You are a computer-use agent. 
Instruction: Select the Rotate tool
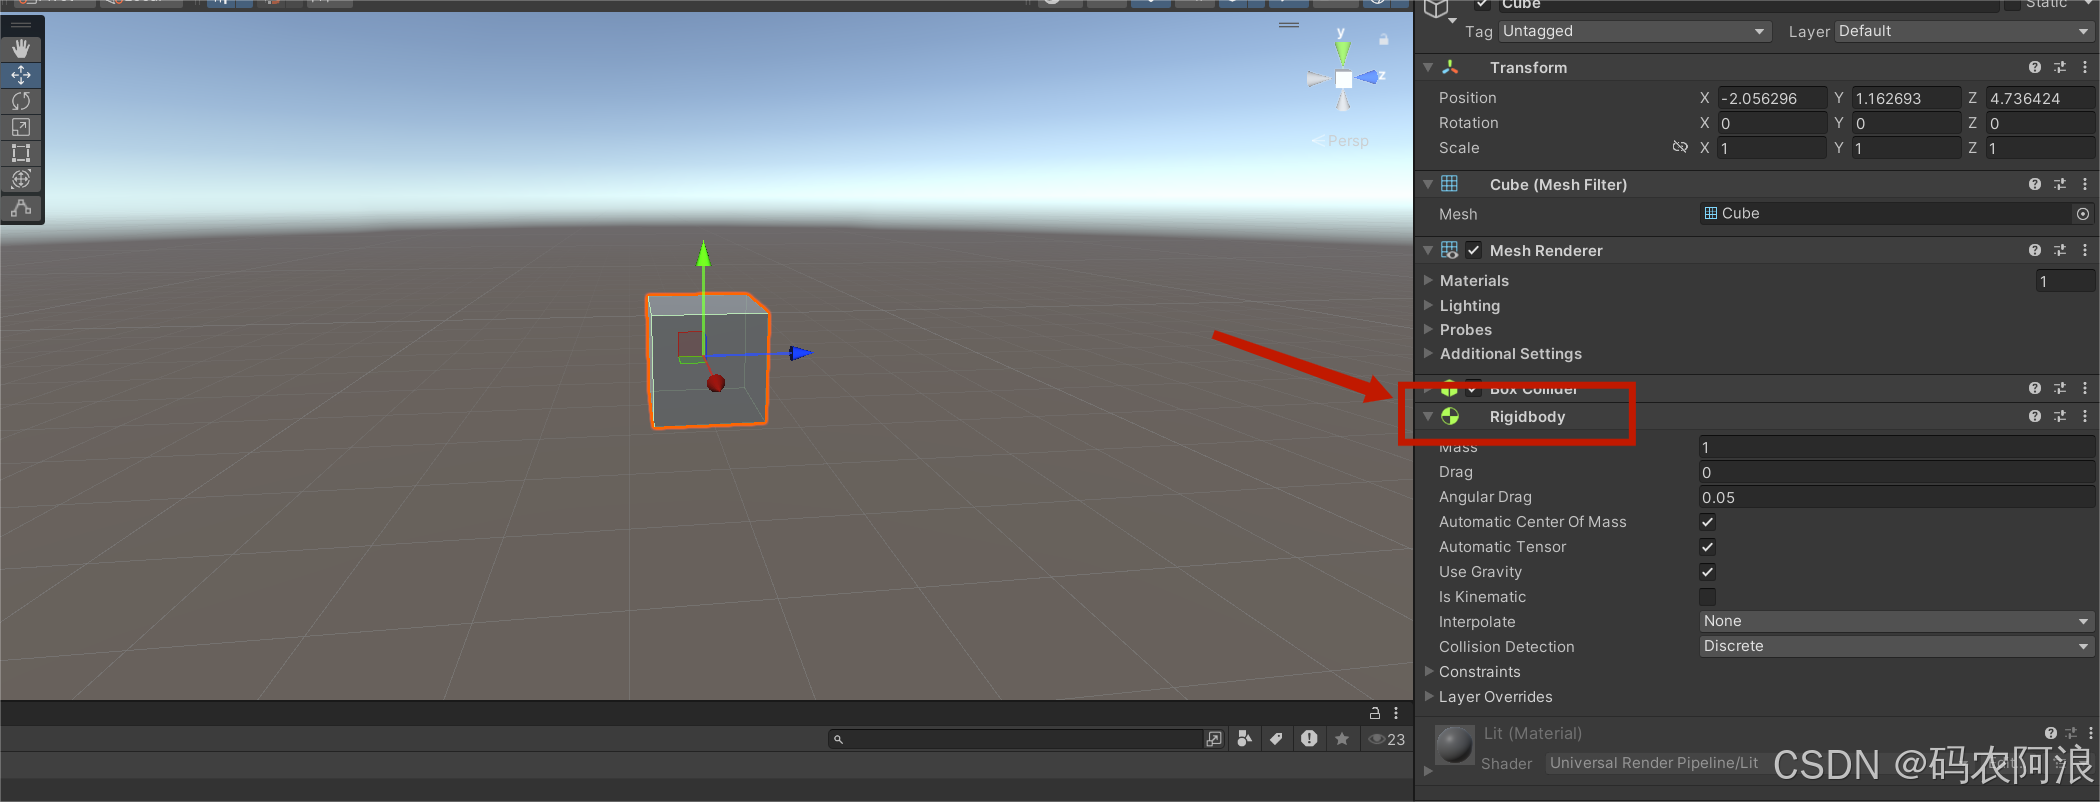pos(21,101)
